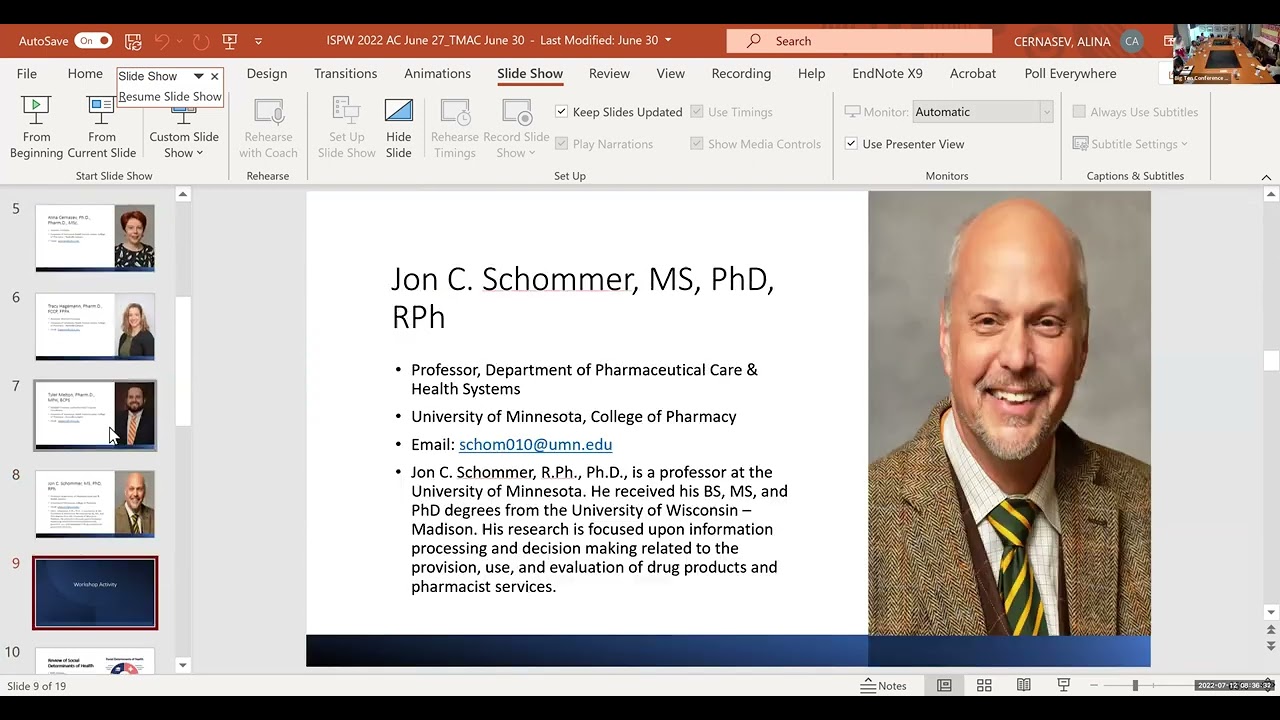This screenshot has height=720, width=1280.
Task: Click Resume Slide Show in floating toolbar
Action: tap(170, 97)
